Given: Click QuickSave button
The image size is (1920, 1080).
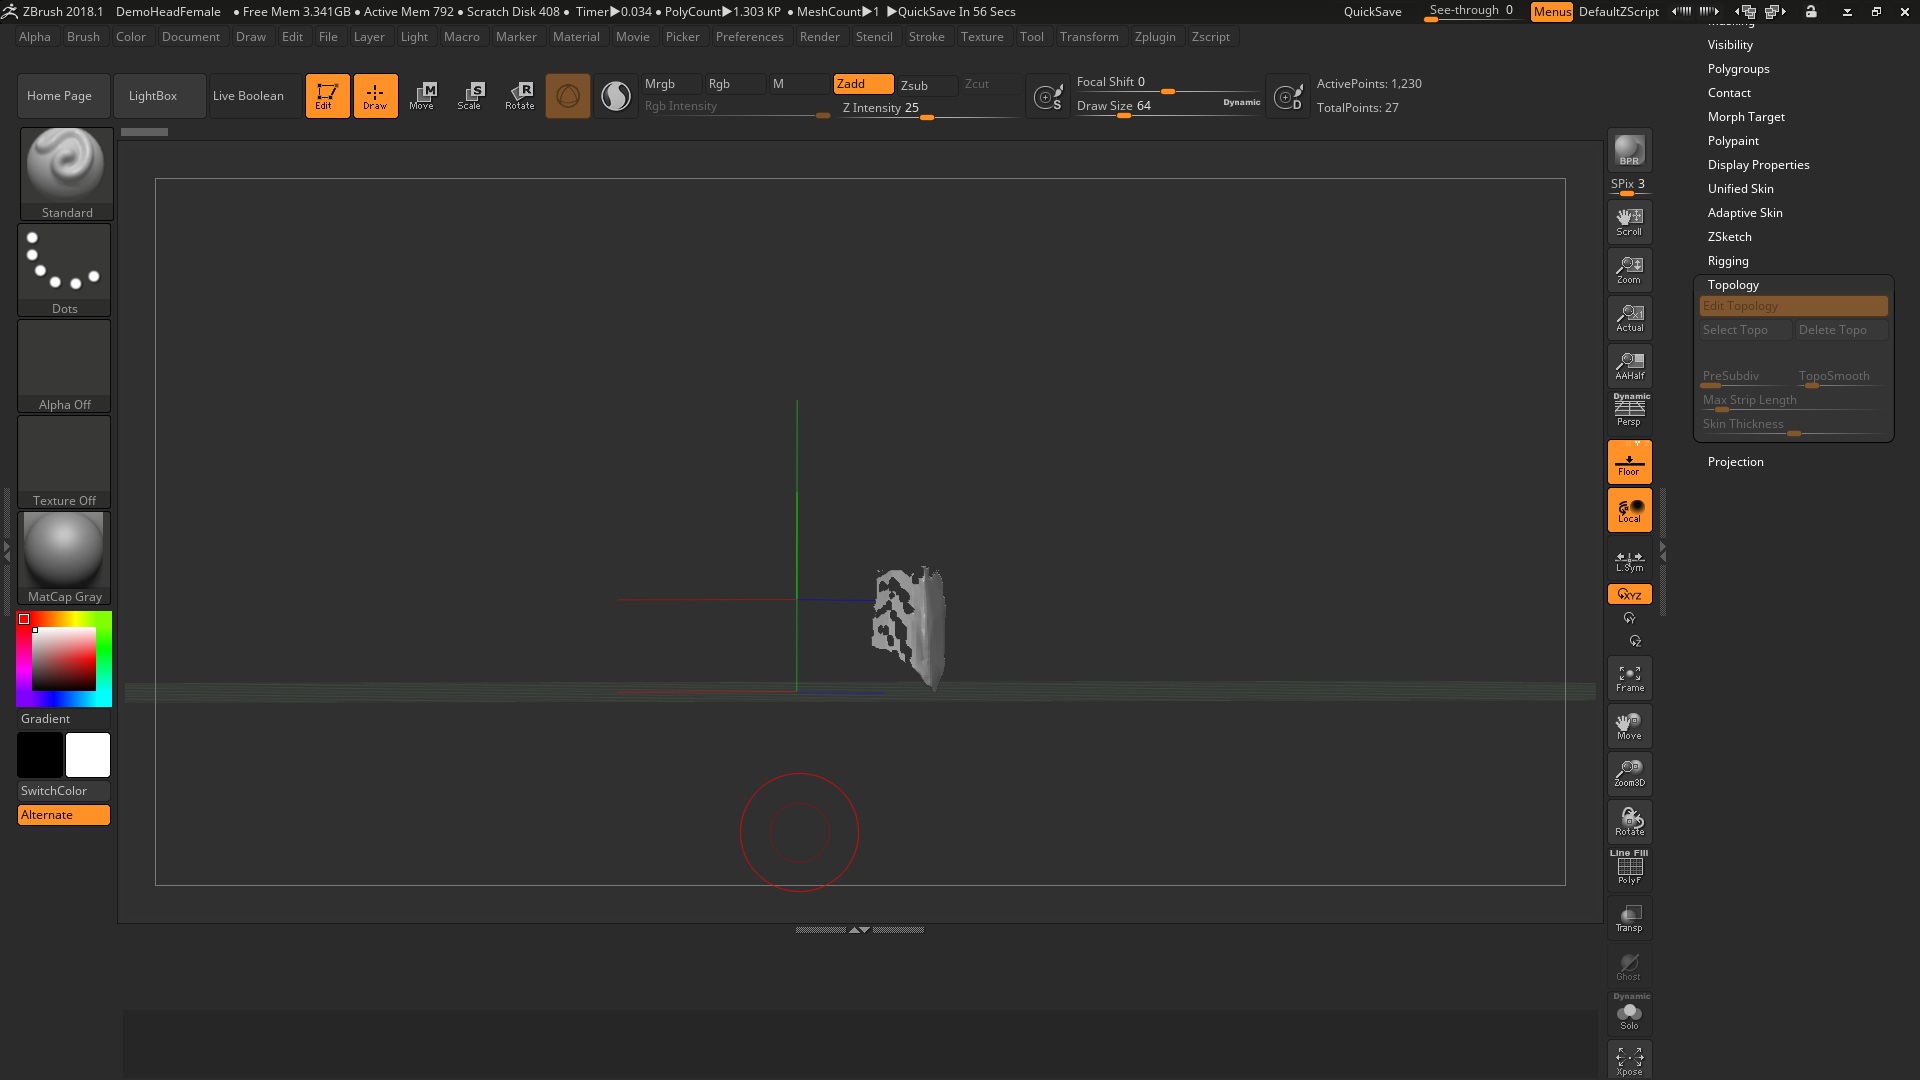Looking at the screenshot, I should 1372,12.
